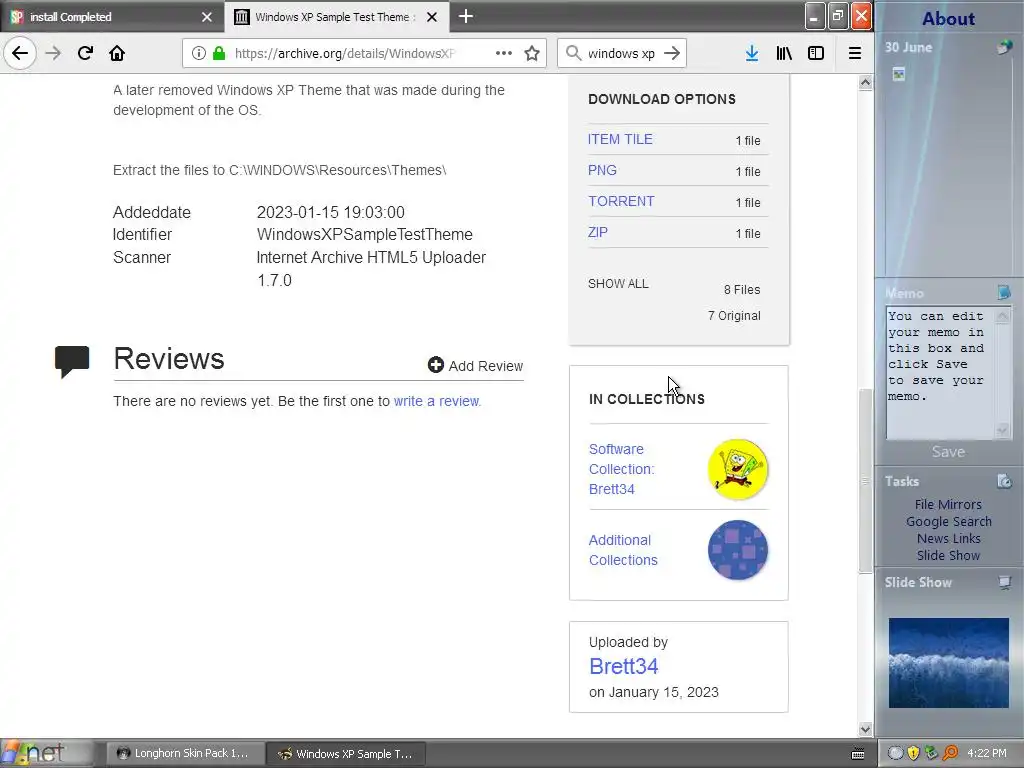Click memo box scroll up arrow
1024x768 pixels.
click(1002, 316)
